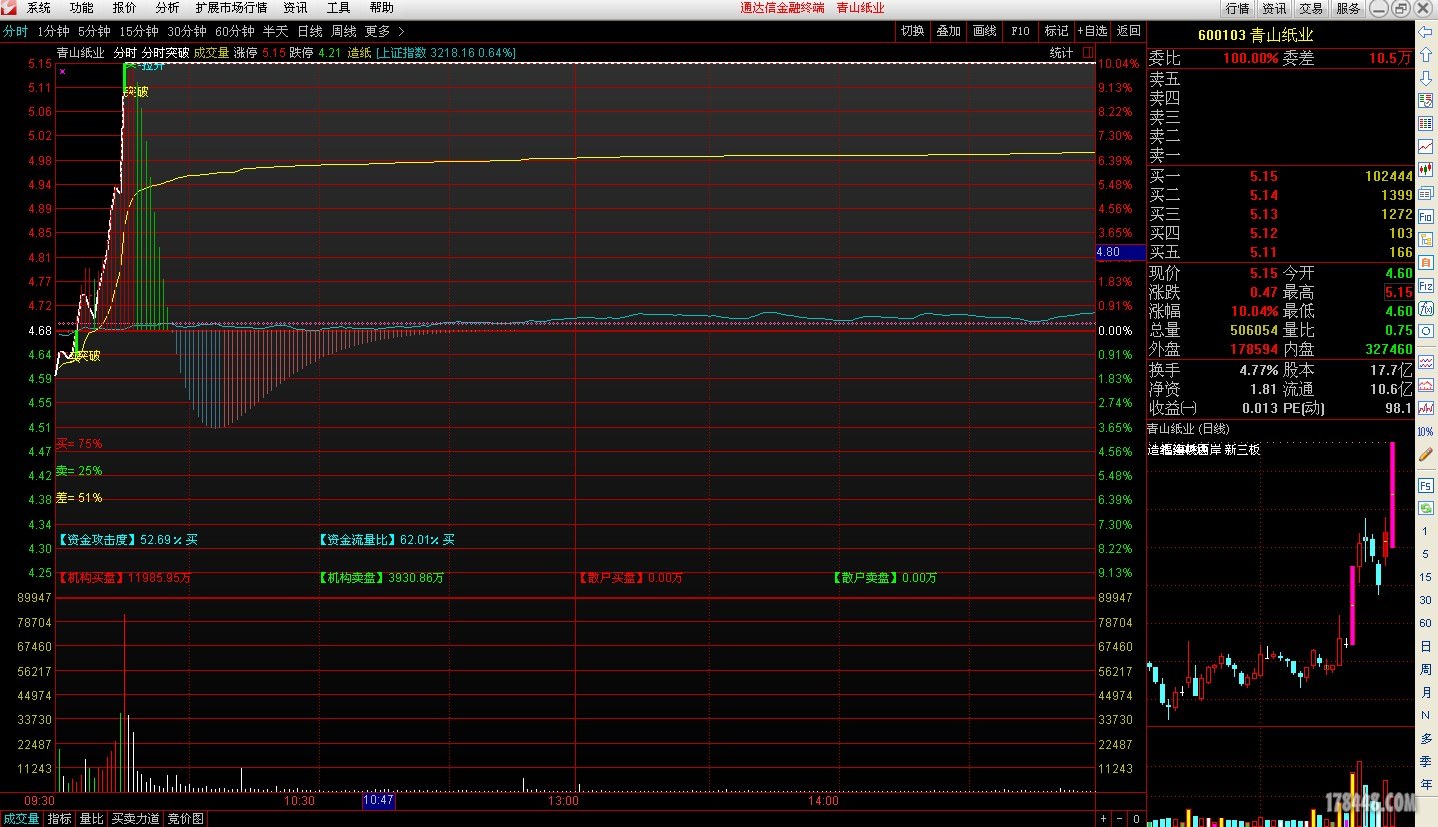Click the candlestick chart icon in sidebar

1426,169
